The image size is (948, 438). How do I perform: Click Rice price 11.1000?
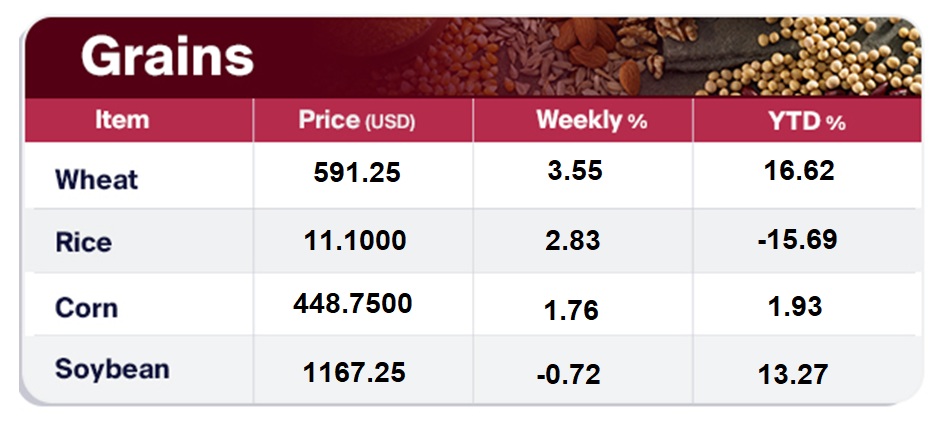point(356,241)
